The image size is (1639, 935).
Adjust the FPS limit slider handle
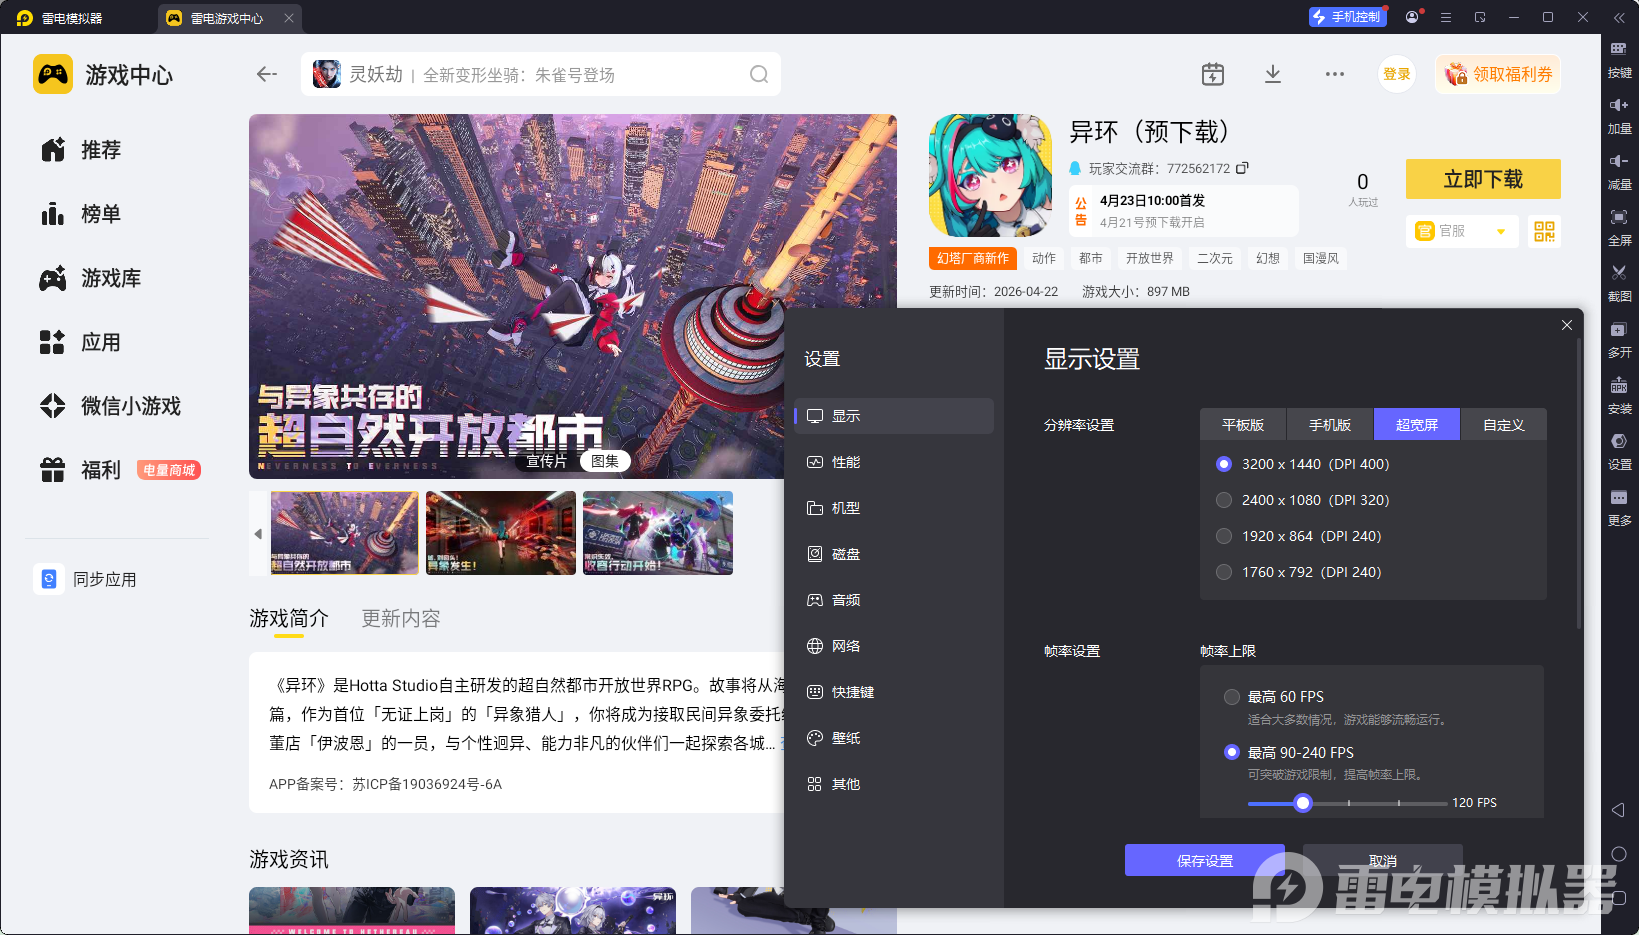1303,803
